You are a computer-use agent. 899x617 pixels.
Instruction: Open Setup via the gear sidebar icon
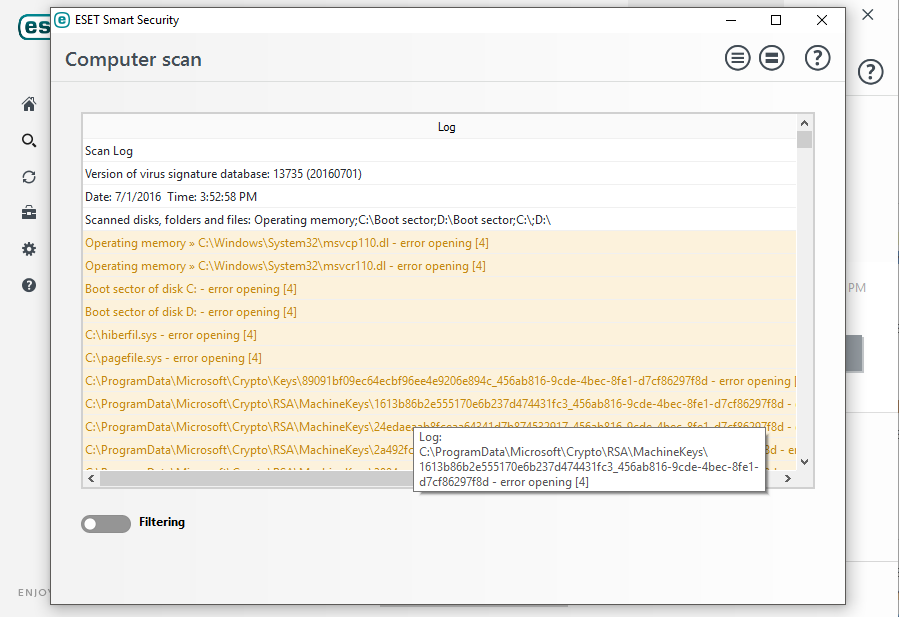[29, 249]
